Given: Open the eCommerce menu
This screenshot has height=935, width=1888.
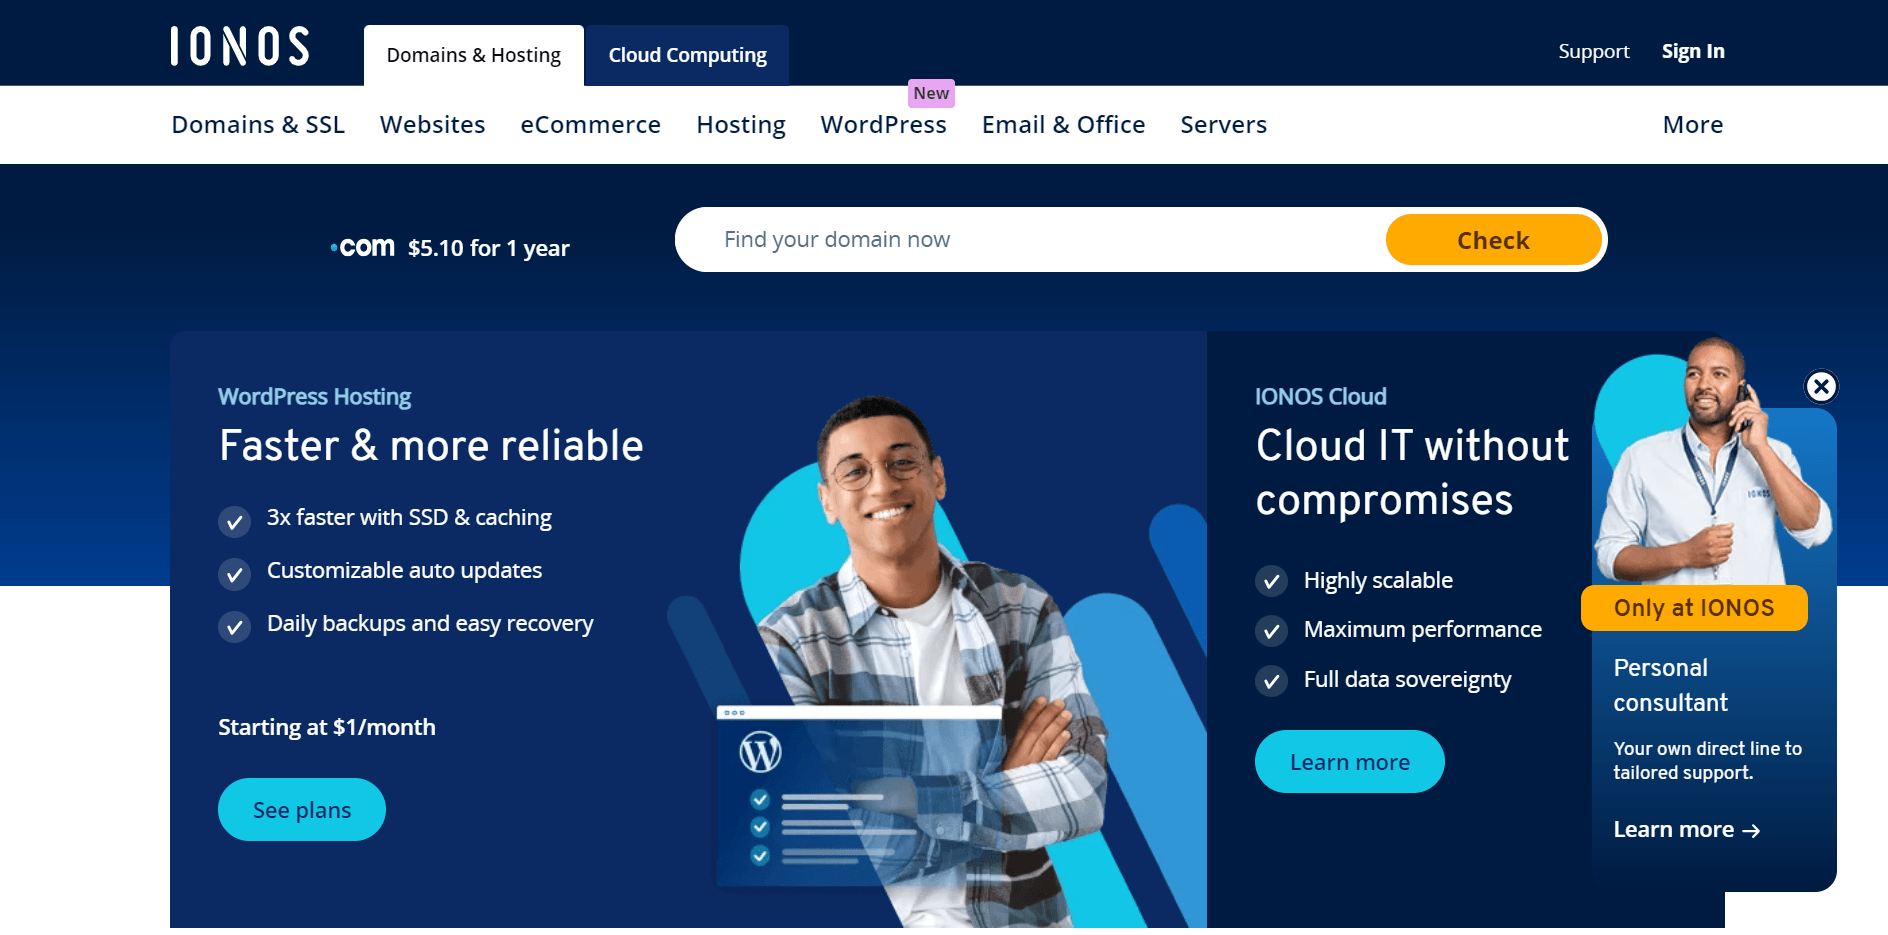Looking at the screenshot, I should (591, 125).
